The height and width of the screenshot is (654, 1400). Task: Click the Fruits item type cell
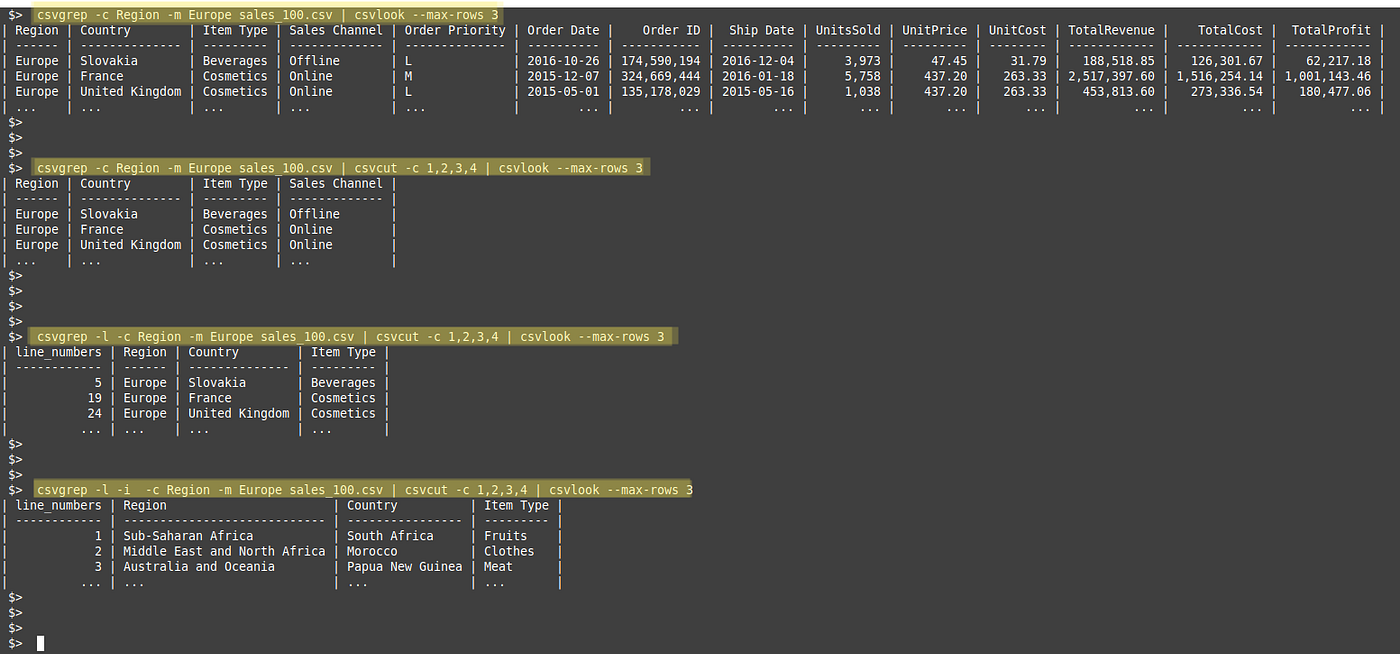[x=506, y=536]
